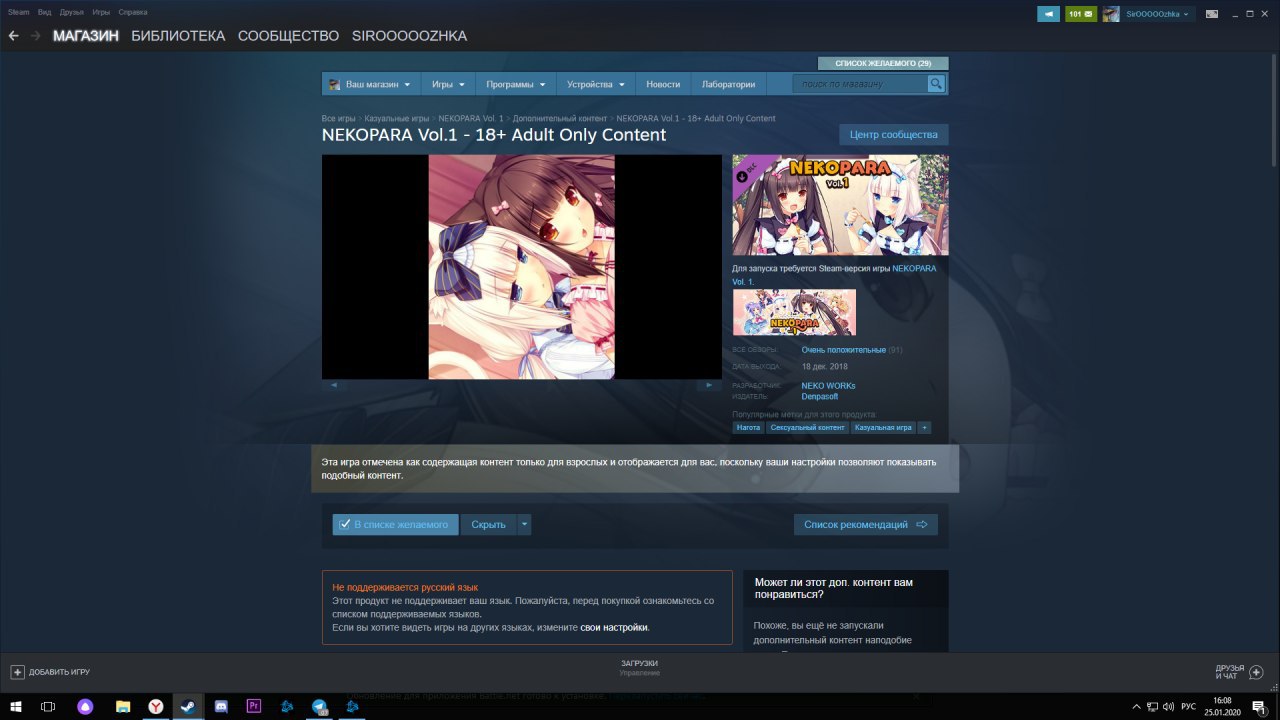
Task: Open 'Лаборатории' in the store navigation
Action: (x=729, y=84)
